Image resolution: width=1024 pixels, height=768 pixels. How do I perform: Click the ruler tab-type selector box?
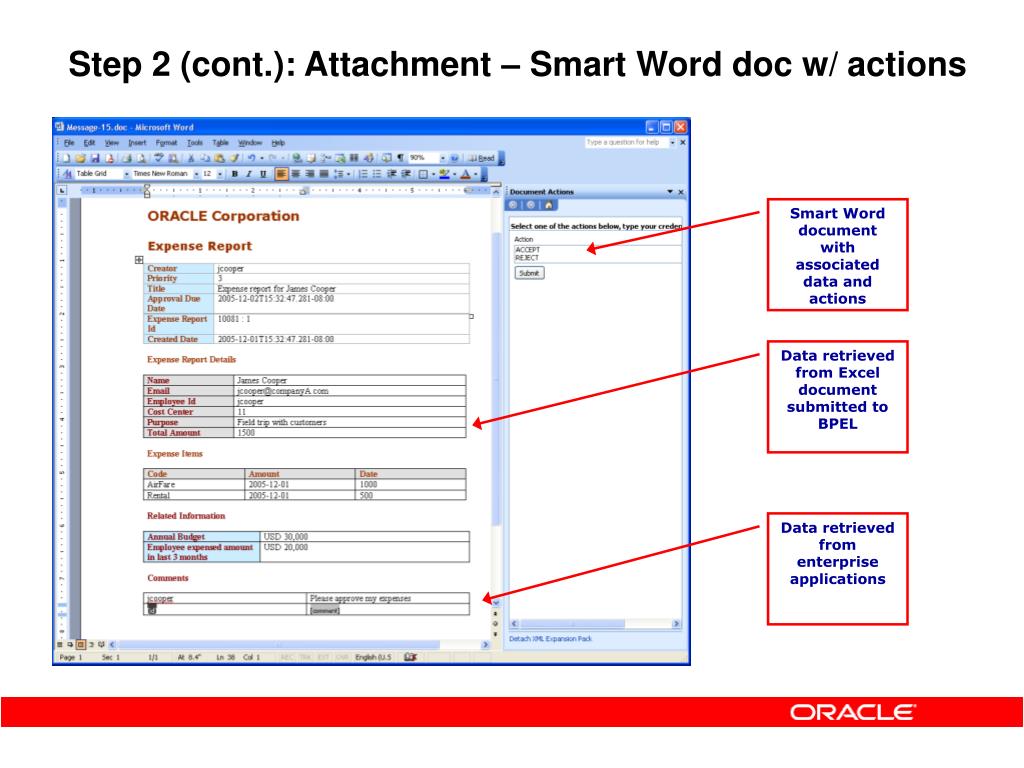click(x=62, y=191)
